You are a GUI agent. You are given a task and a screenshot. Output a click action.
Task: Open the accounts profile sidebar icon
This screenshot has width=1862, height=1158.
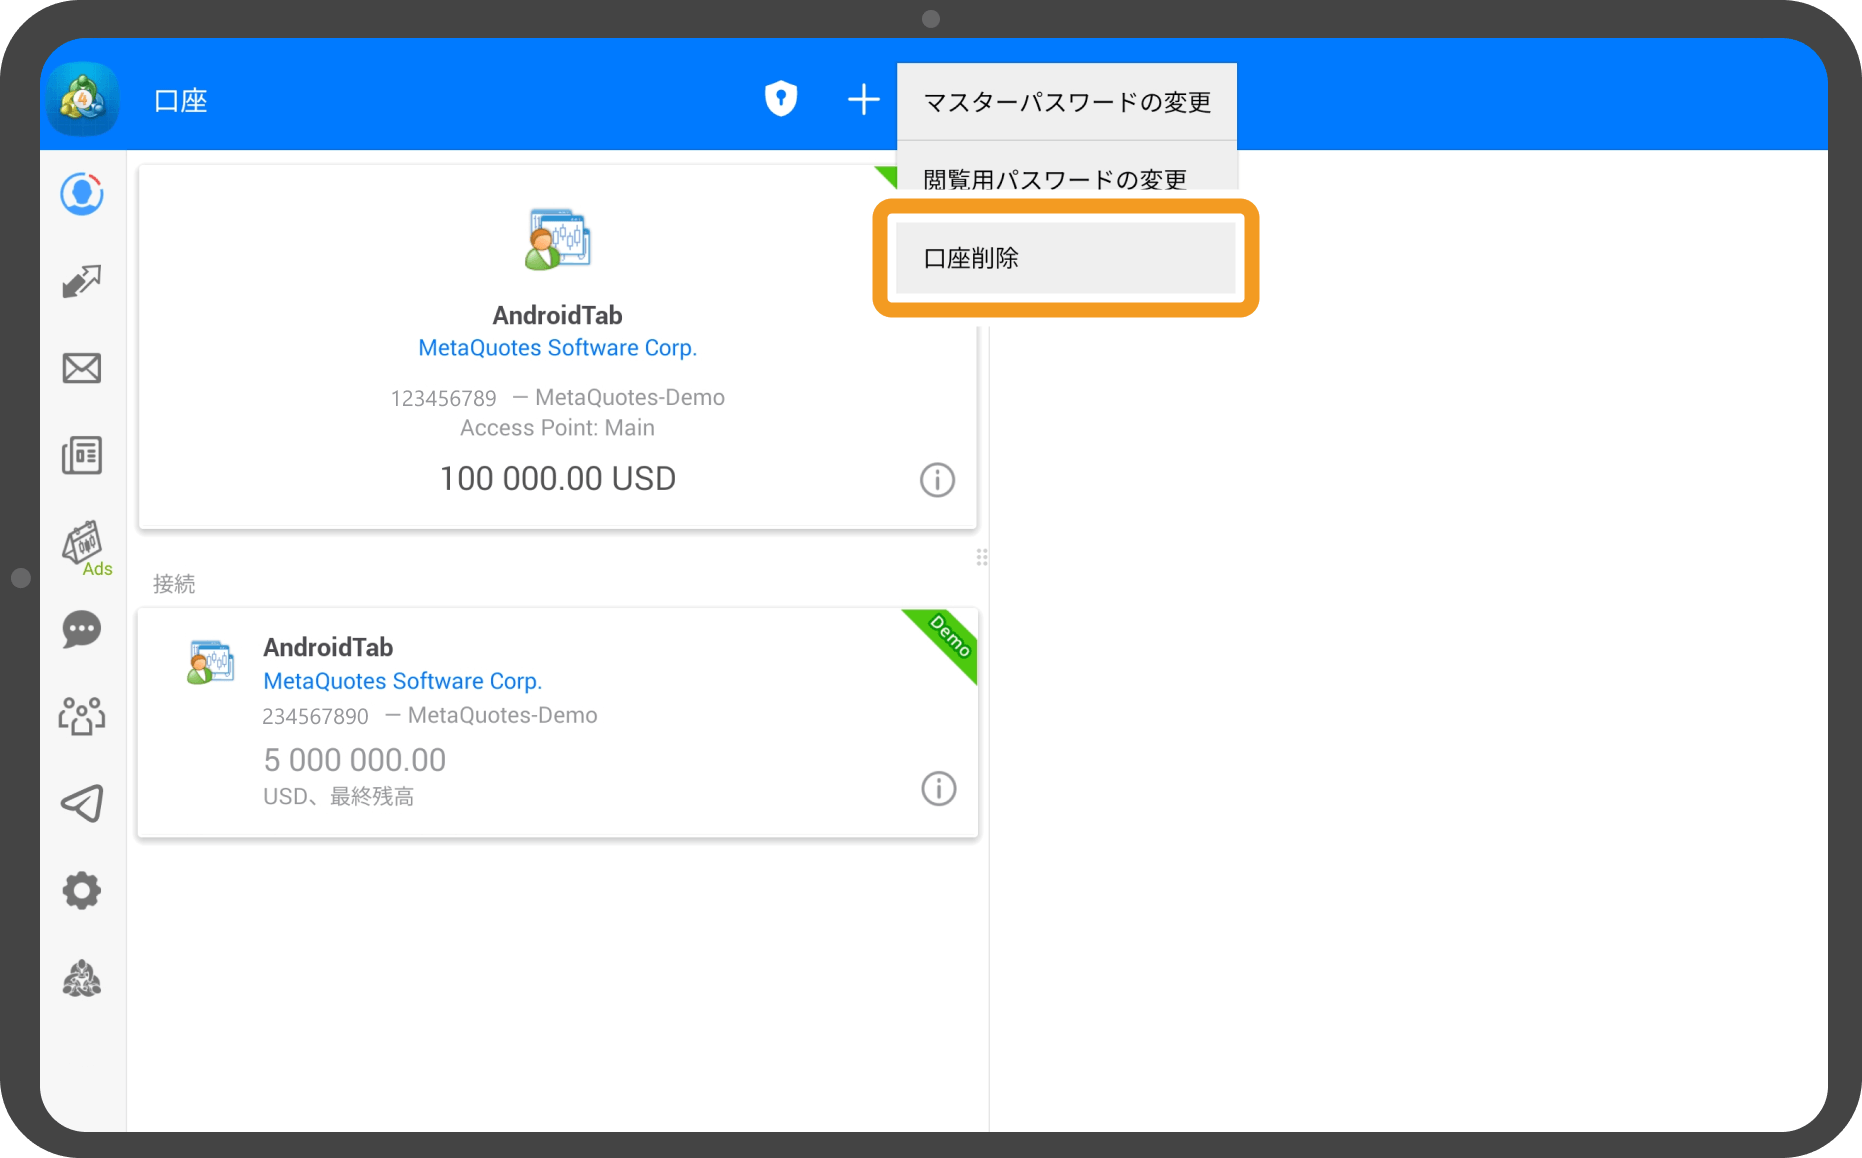tap(82, 194)
